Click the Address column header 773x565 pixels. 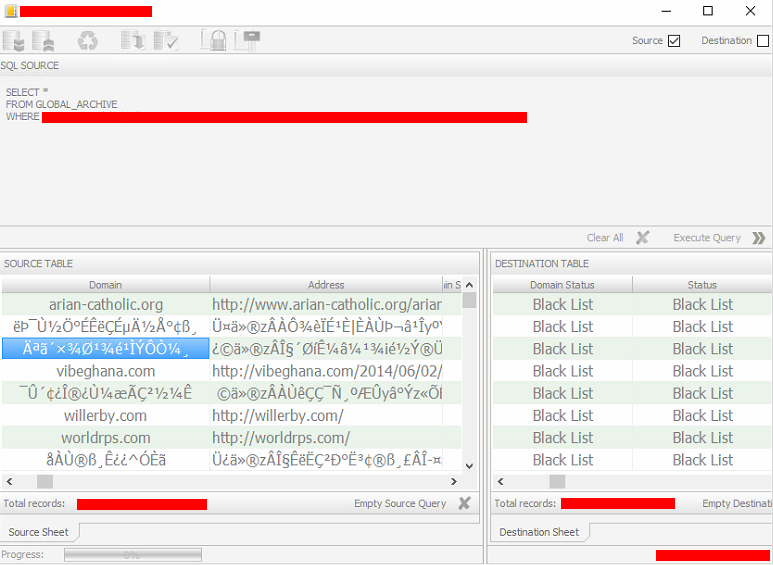(x=326, y=285)
